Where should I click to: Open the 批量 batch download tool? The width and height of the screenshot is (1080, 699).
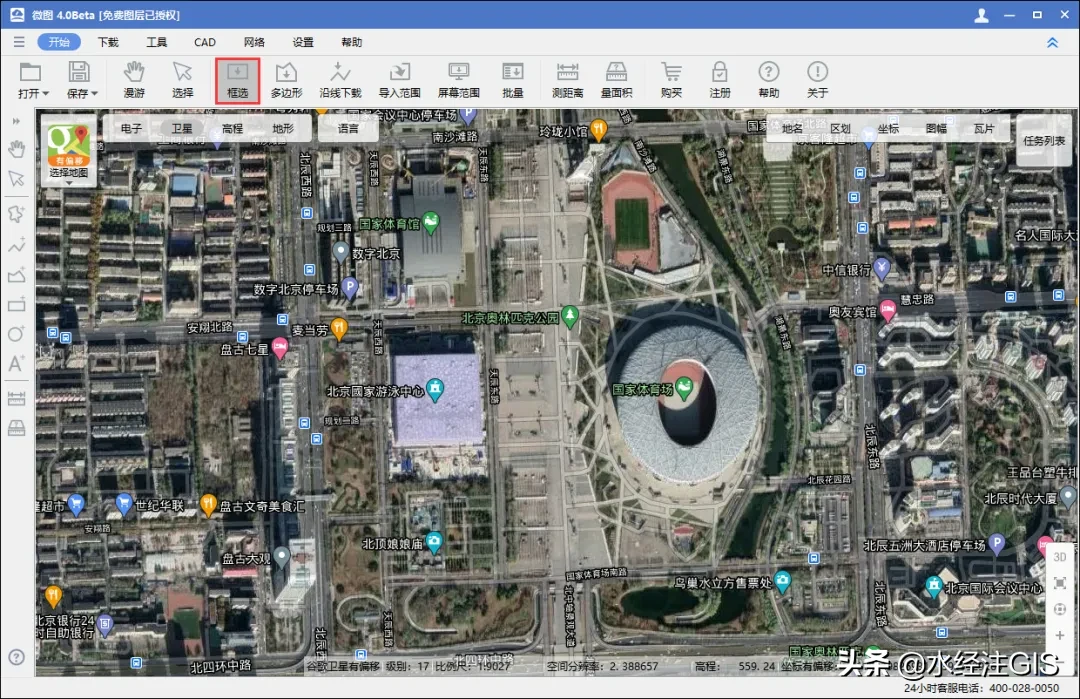tap(513, 80)
